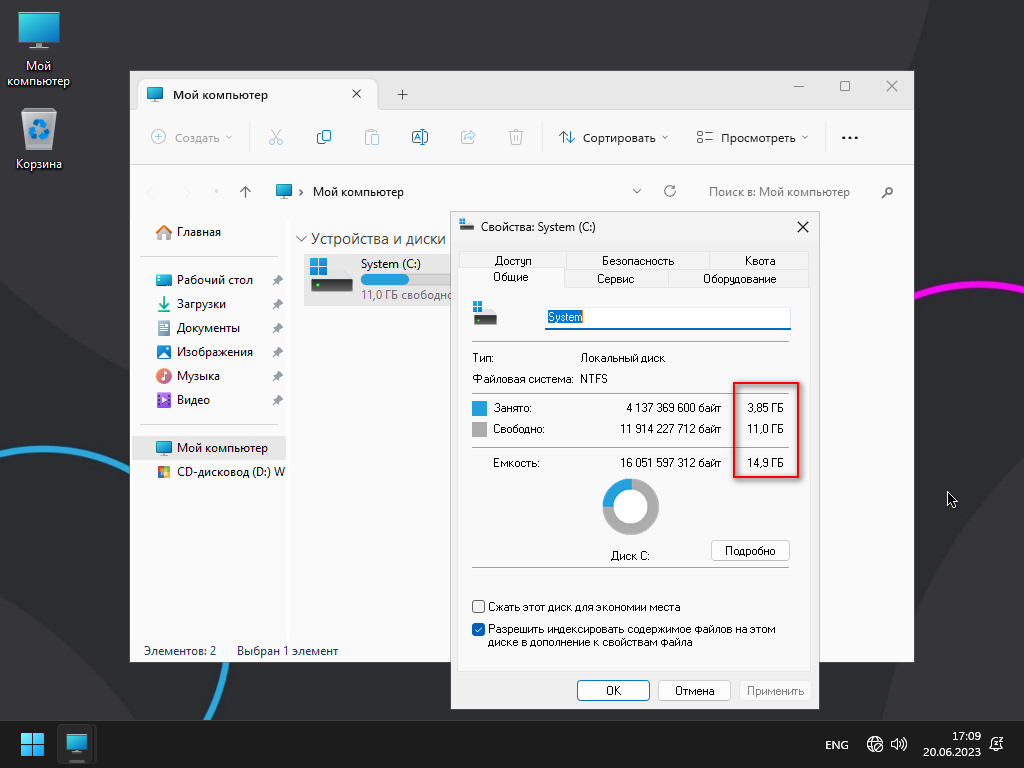Viewport: 1024px width, 768px height.
Task: Click the System (C:) usage bar
Action: click(406, 280)
